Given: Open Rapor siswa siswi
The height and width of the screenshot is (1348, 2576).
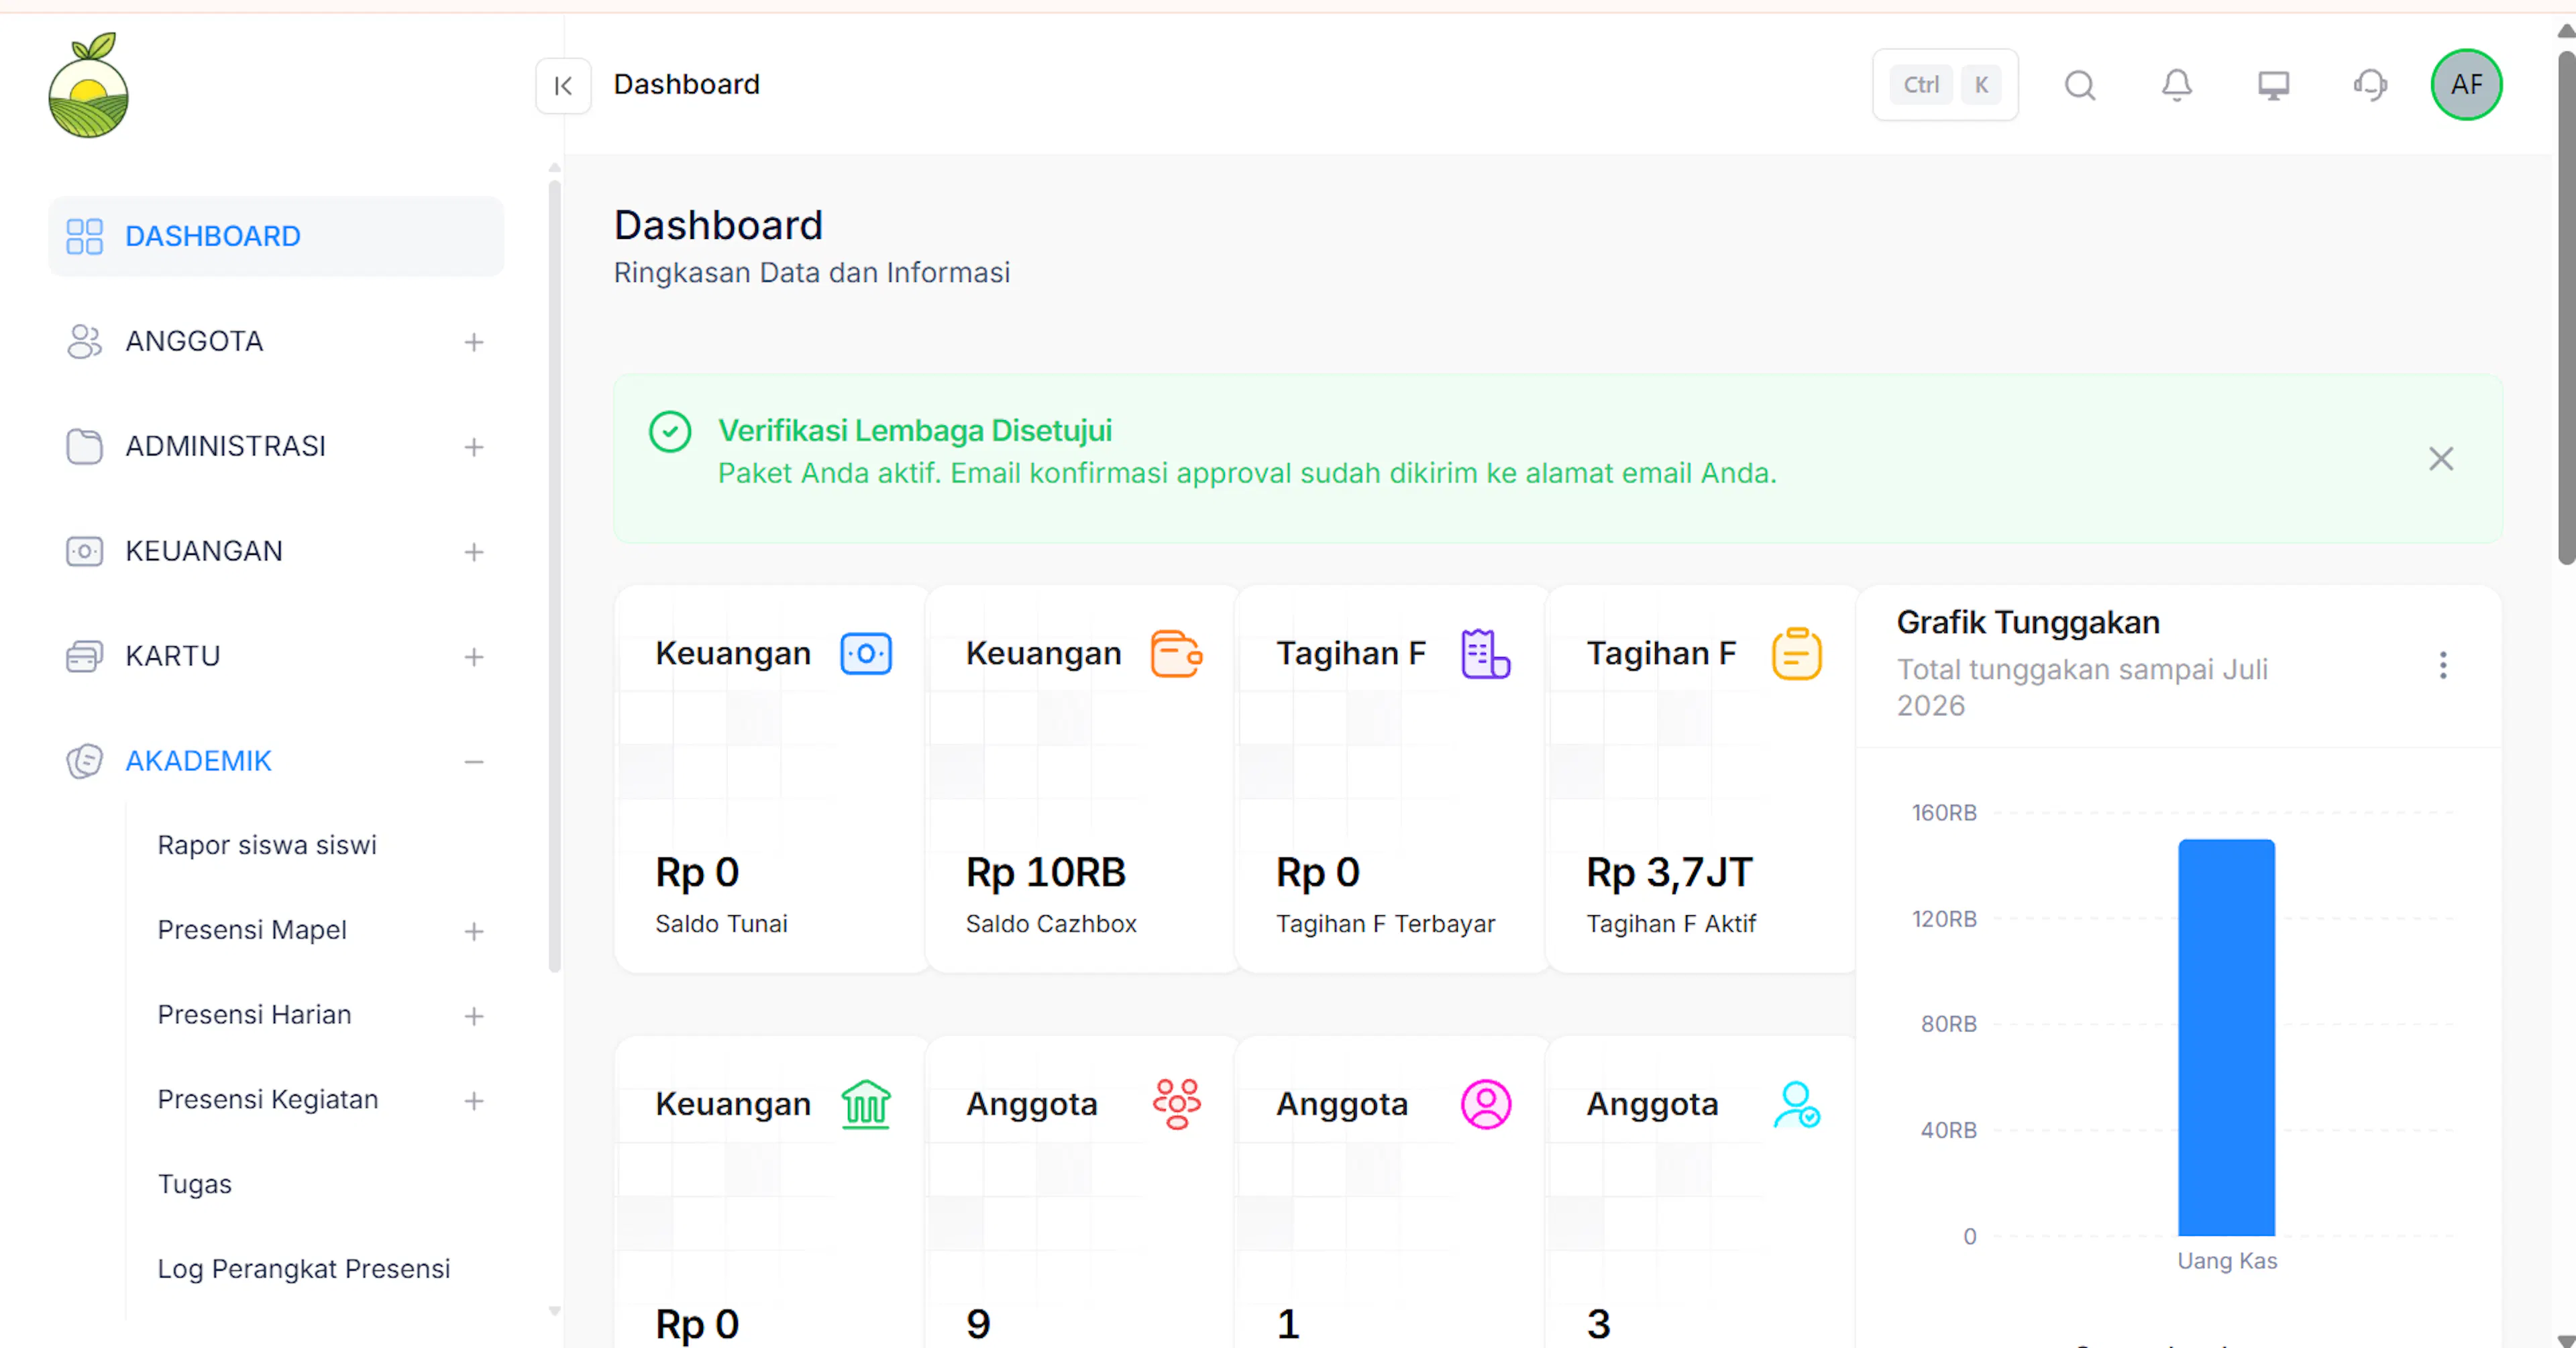Looking at the screenshot, I should tap(267, 845).
